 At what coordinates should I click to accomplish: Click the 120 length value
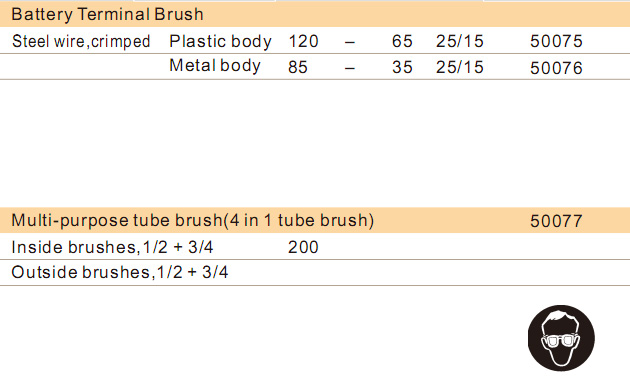[x=303, y=41]
